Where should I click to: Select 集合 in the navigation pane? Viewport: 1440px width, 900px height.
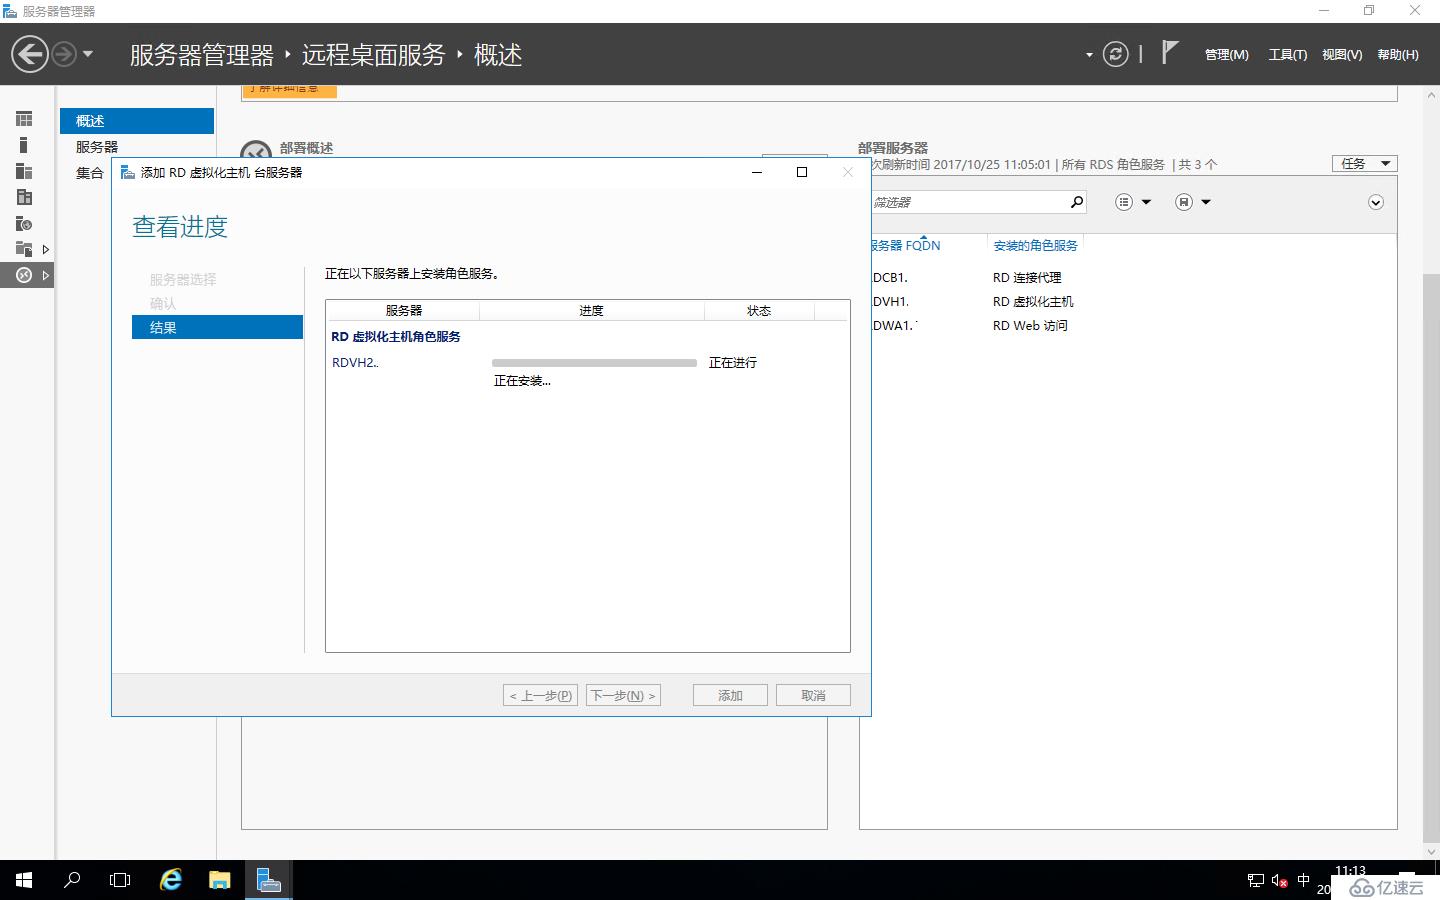(x=90, y=173)
